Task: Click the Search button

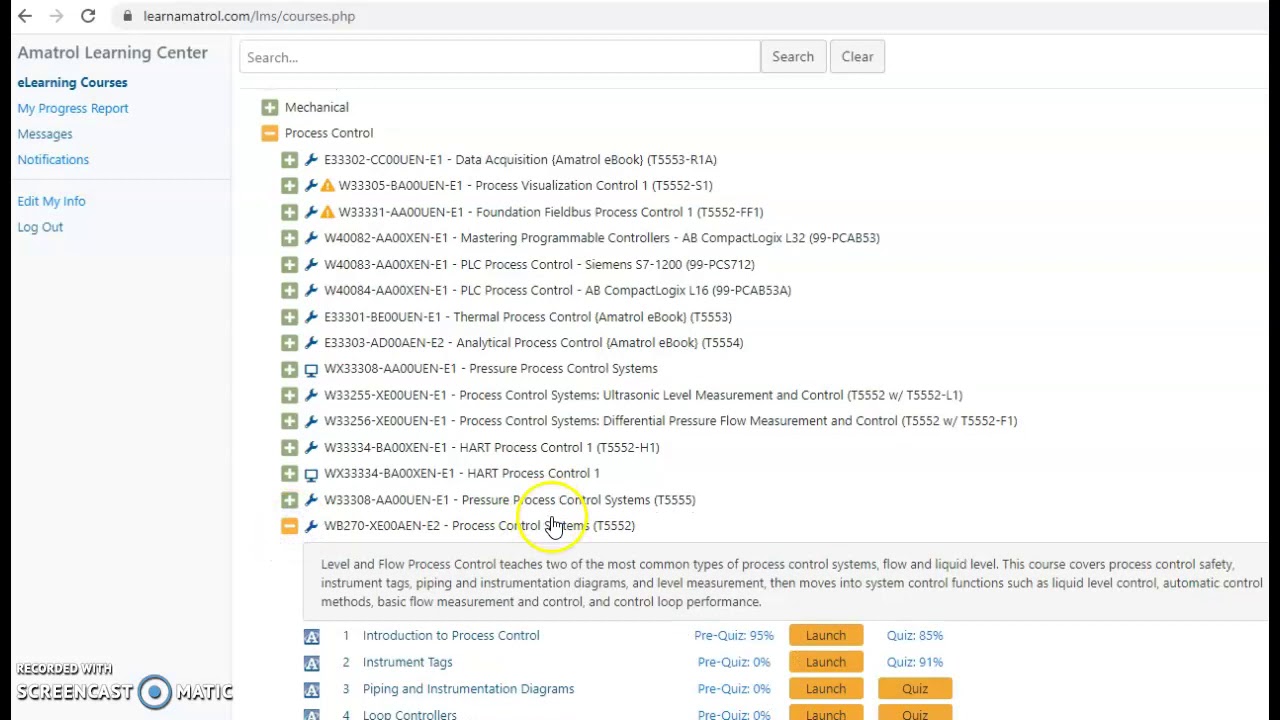Action: [x=793, y=57]
